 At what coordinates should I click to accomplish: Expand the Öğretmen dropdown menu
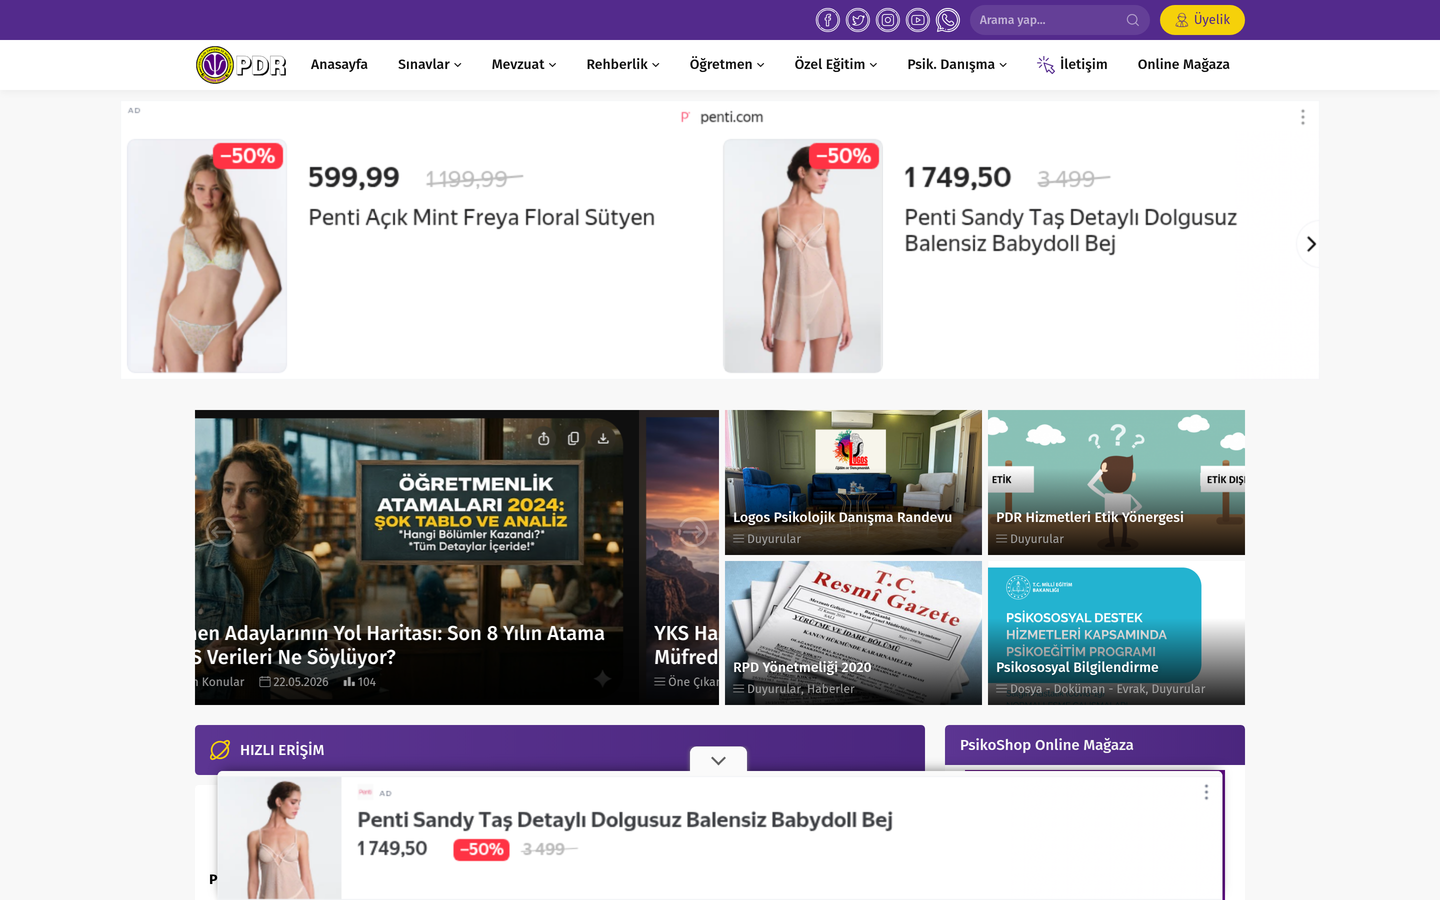727,64
